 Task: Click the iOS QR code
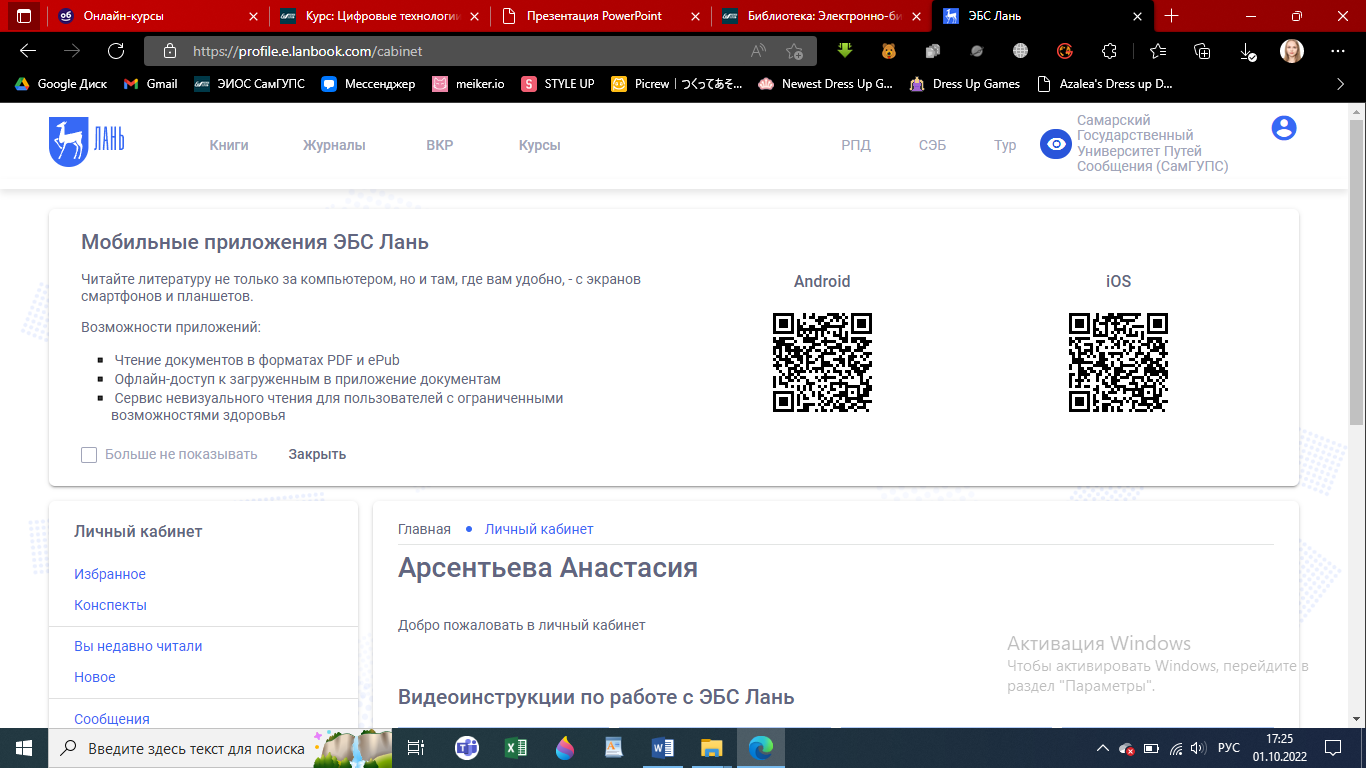1118,362
